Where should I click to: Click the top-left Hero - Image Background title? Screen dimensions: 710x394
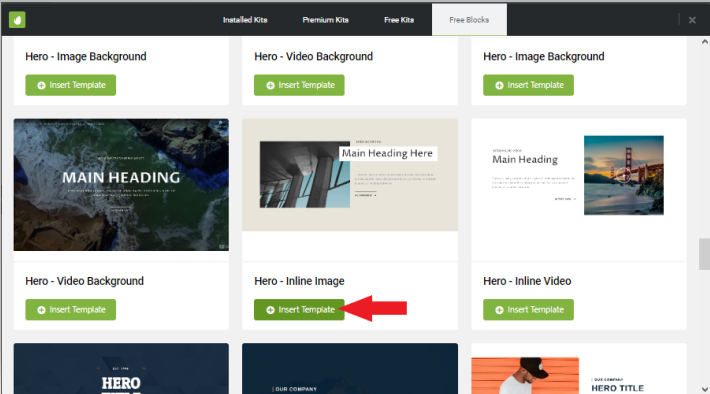[86, 57]
